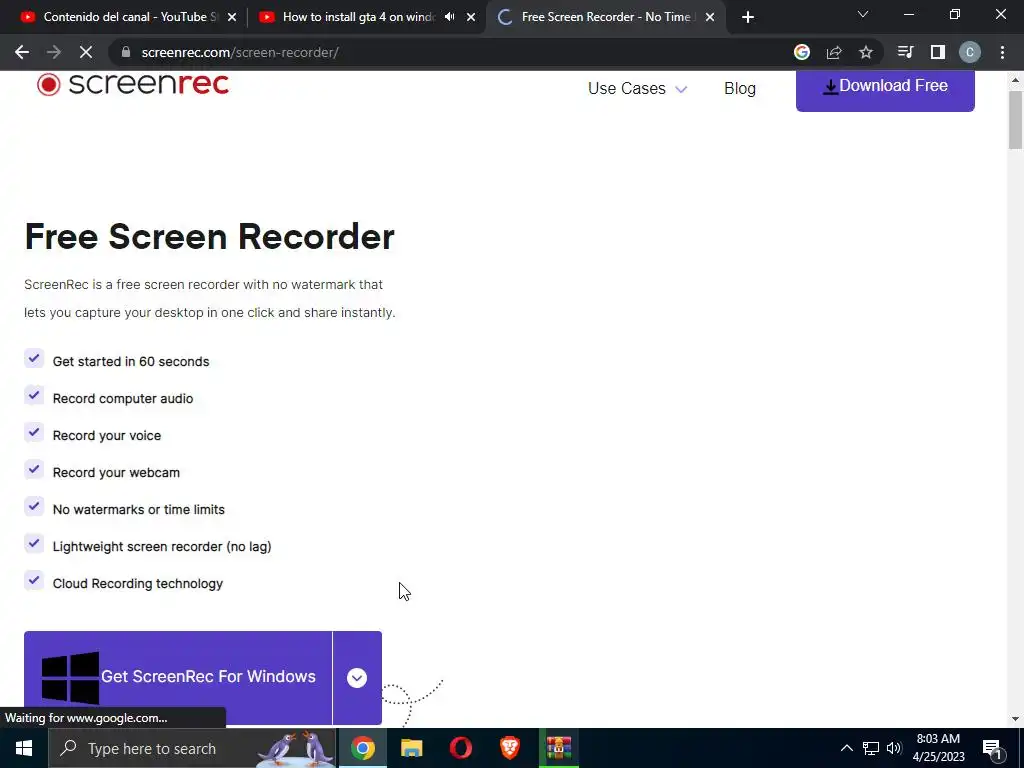1024x768 pixels.
Task: Share this page via the share icon
Action: click(834, 52)
